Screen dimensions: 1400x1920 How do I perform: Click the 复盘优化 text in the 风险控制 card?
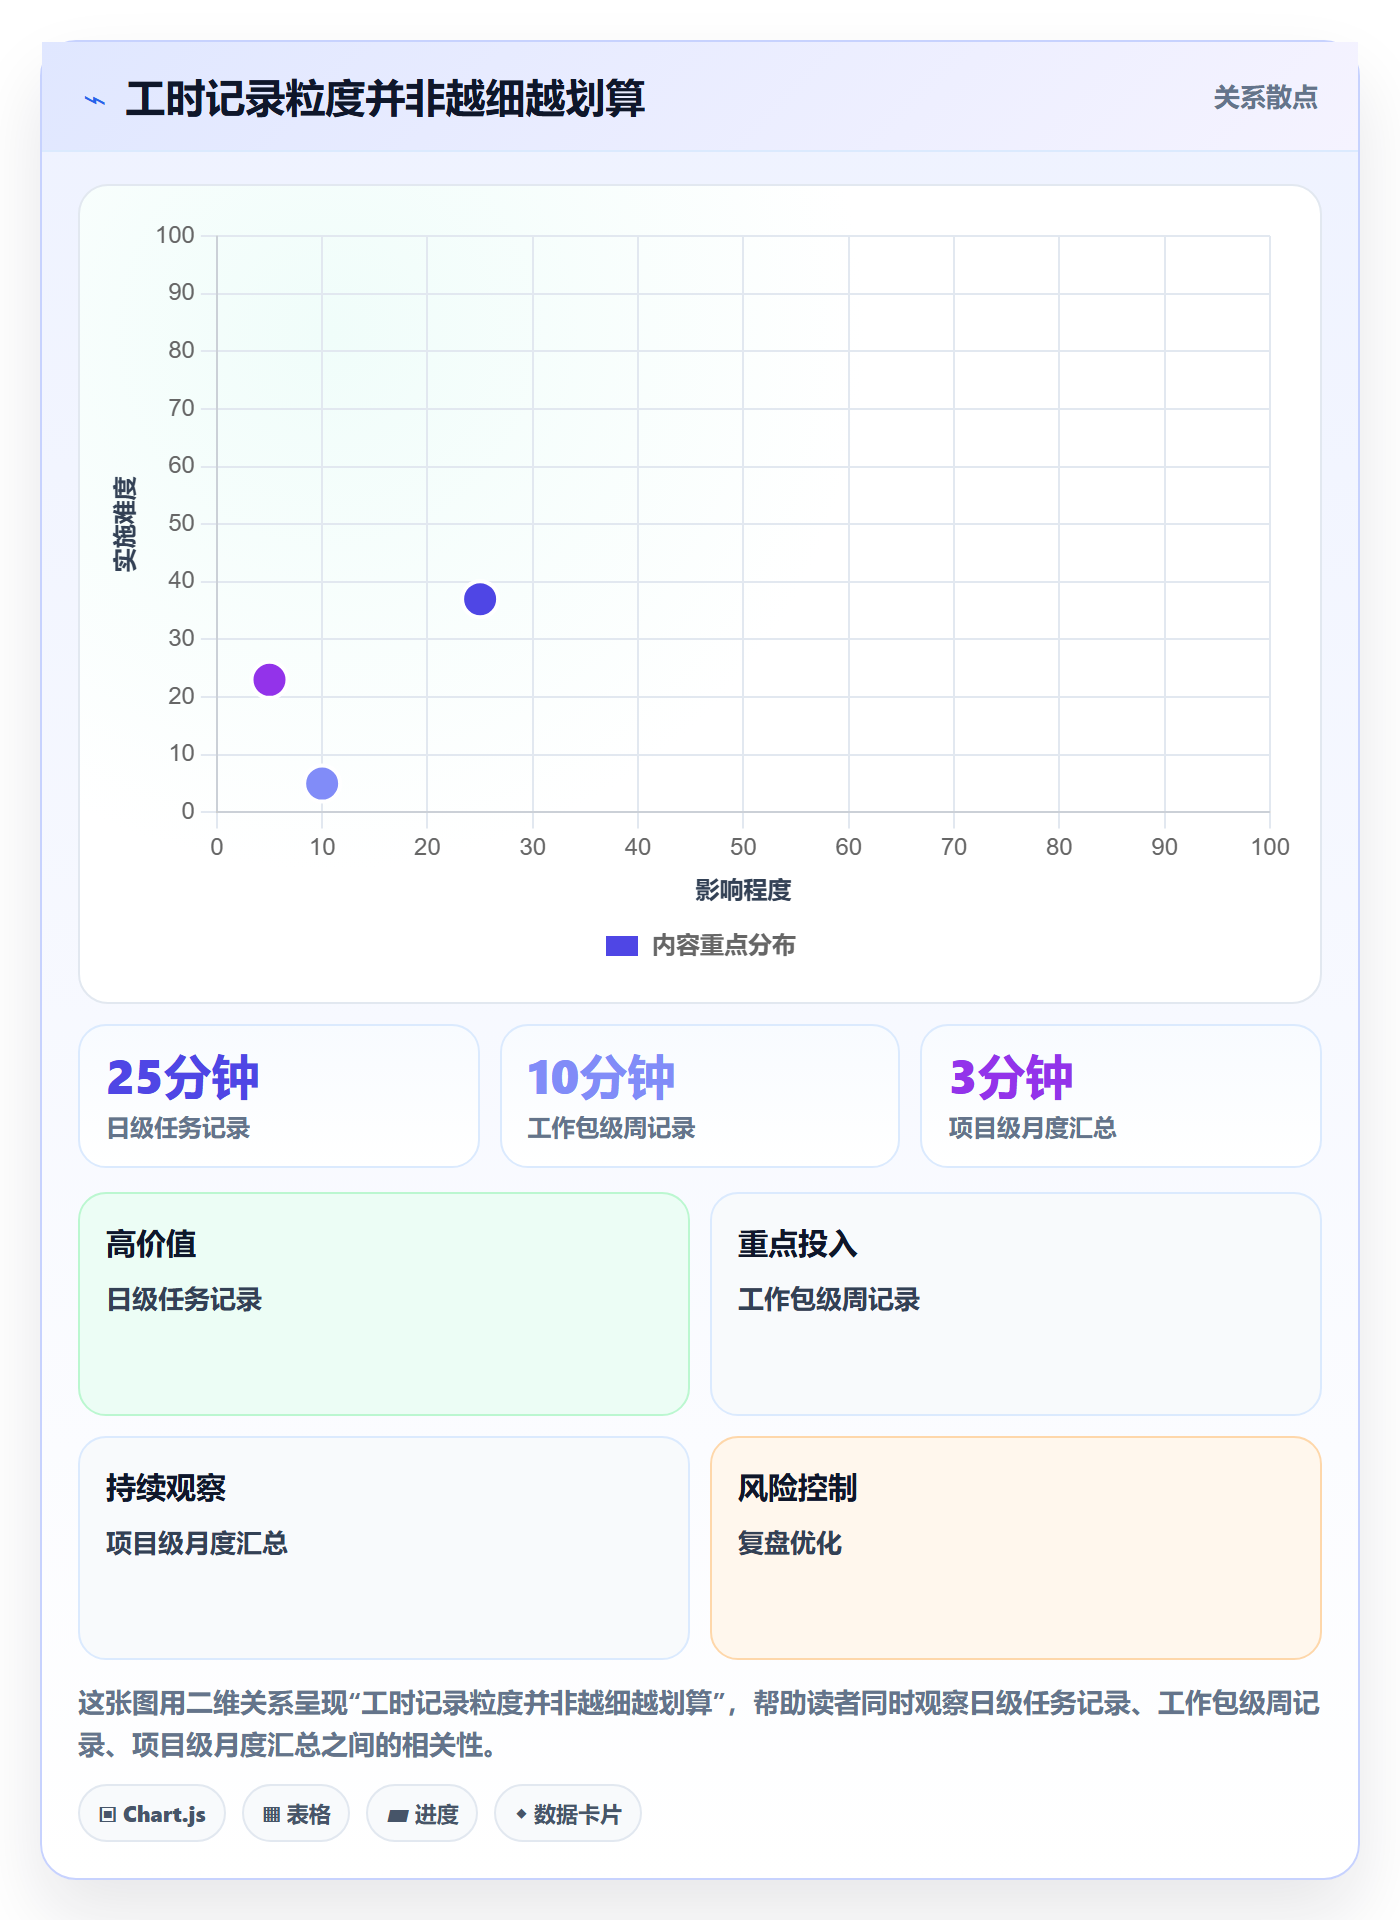point(790,1544)
